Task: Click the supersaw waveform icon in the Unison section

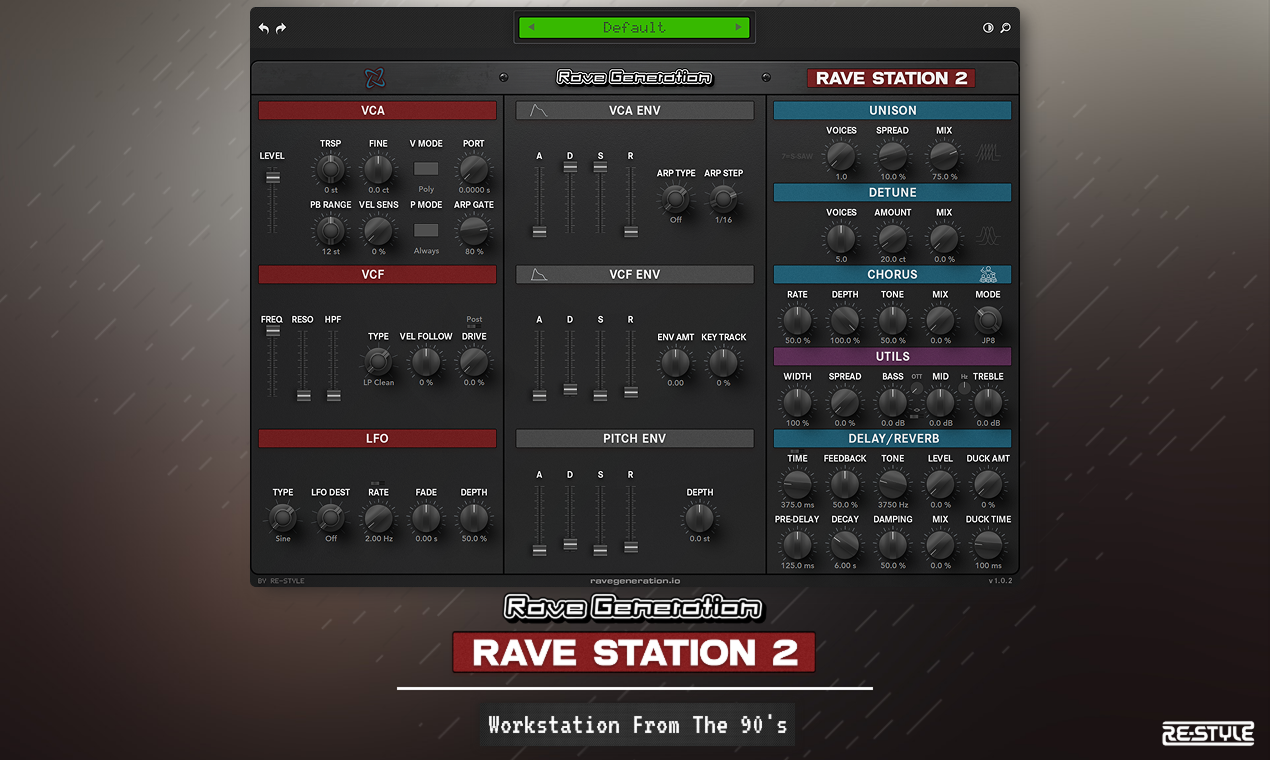Action: pyautogui.click(x=986, y=152)
